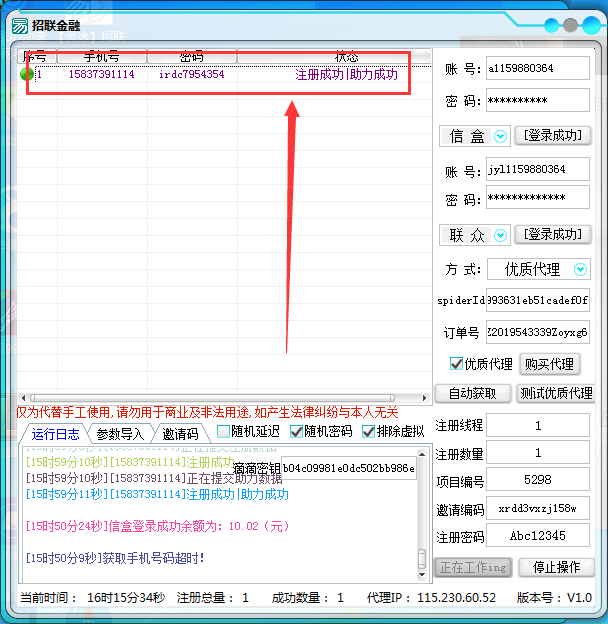Click the 成功数量 1 status text
608x624 pixels.
click(308, 597)
